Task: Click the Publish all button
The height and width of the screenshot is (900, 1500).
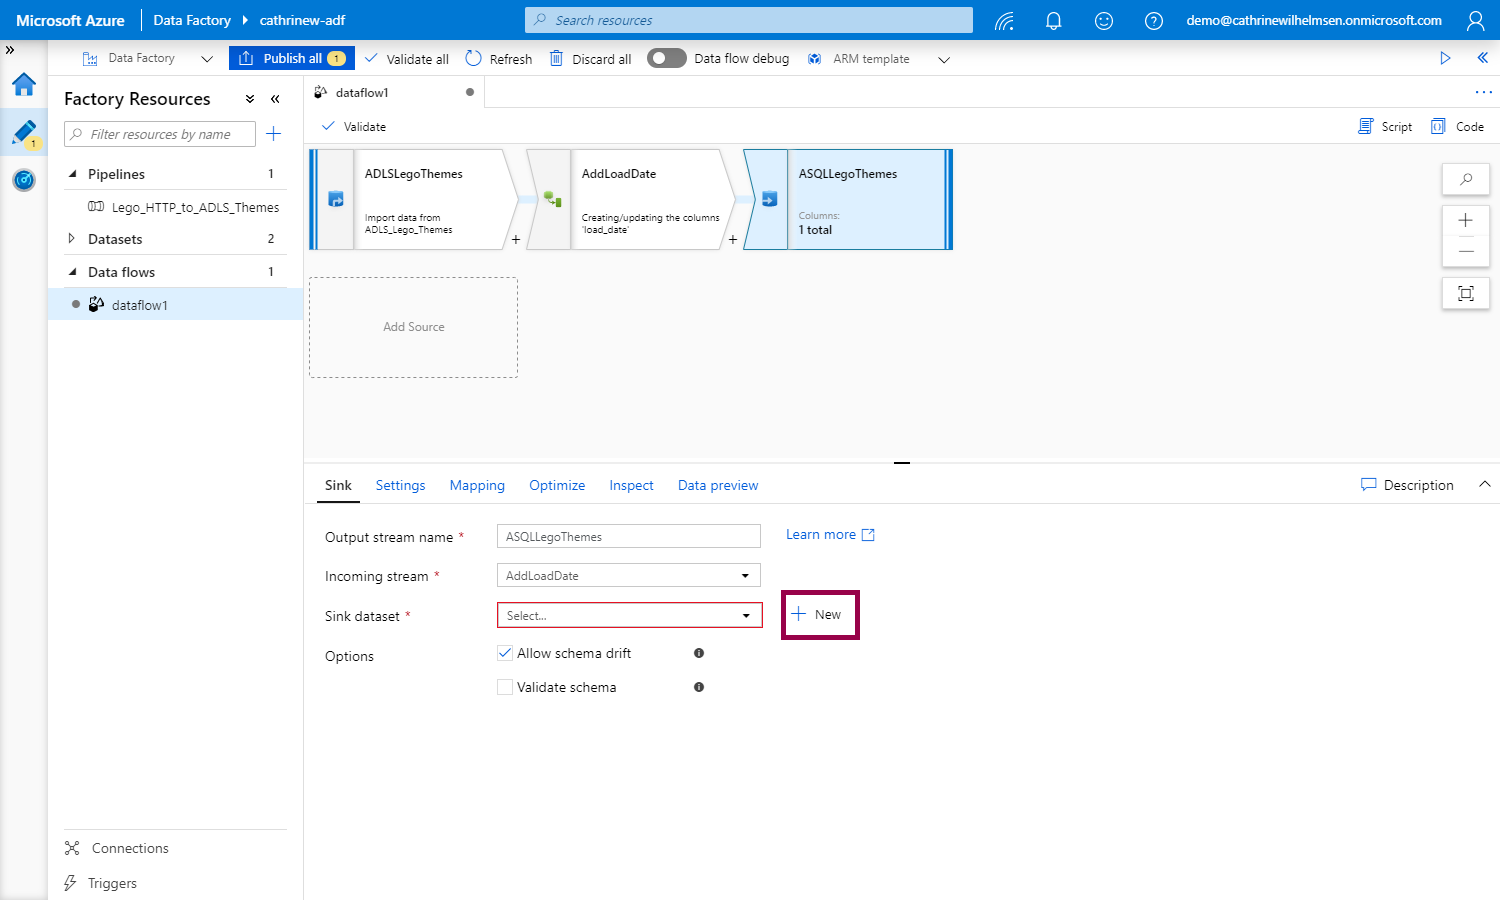Action: coord(291,58)
